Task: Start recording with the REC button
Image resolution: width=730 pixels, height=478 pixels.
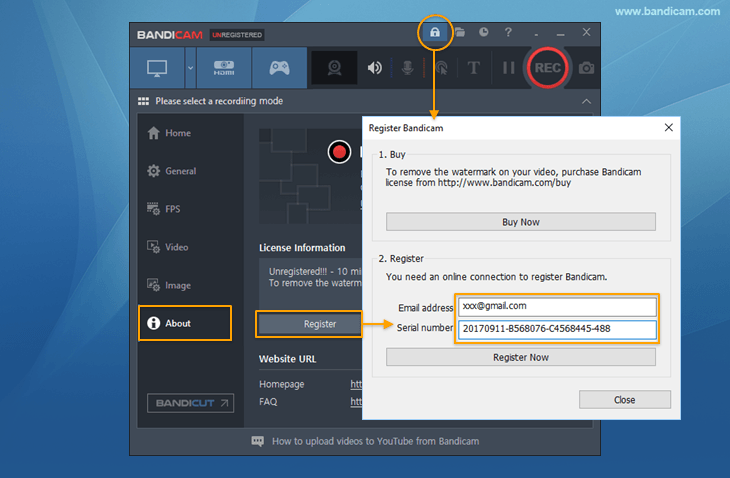Action: coord(548,68)
